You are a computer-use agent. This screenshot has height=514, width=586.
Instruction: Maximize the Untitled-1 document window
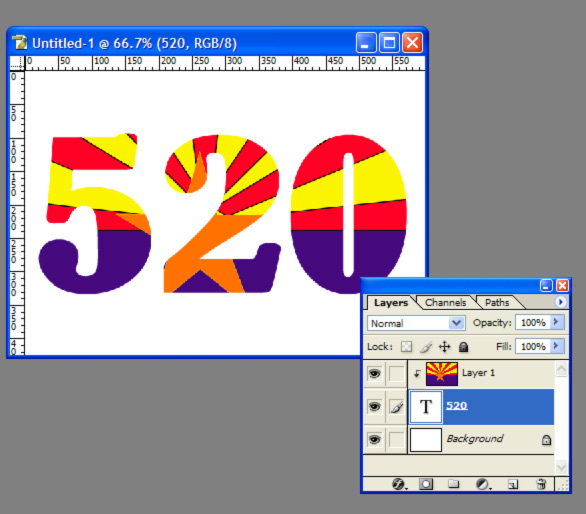(x=389, y=43)
